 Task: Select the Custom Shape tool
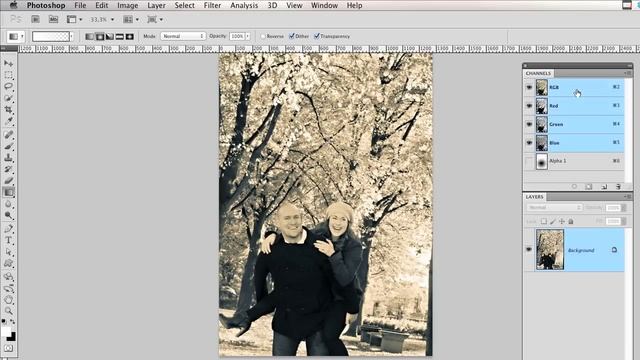point(9,263)
